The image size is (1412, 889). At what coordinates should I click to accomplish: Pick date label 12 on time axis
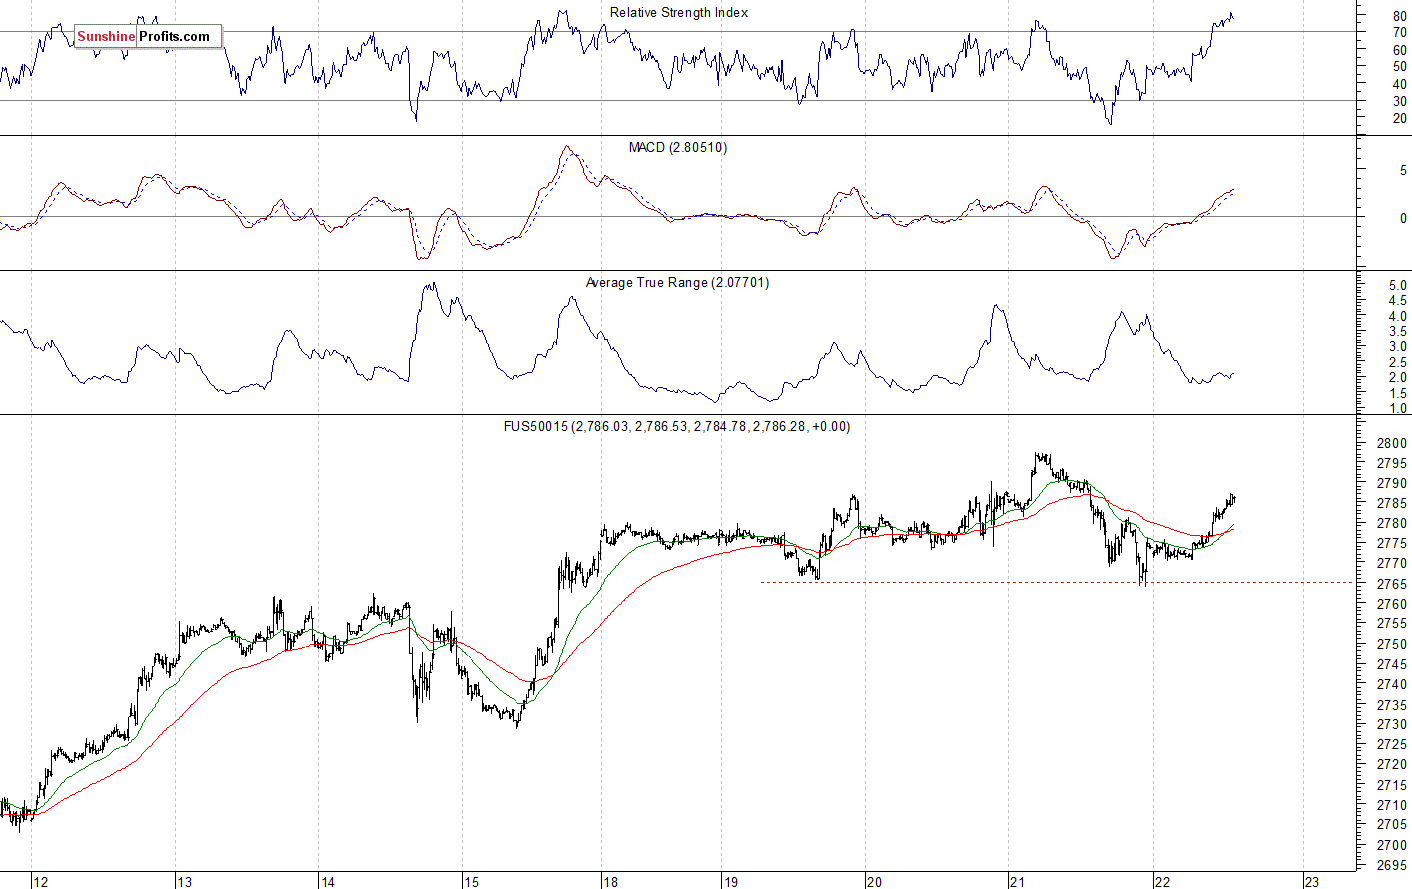coord(40,882)
